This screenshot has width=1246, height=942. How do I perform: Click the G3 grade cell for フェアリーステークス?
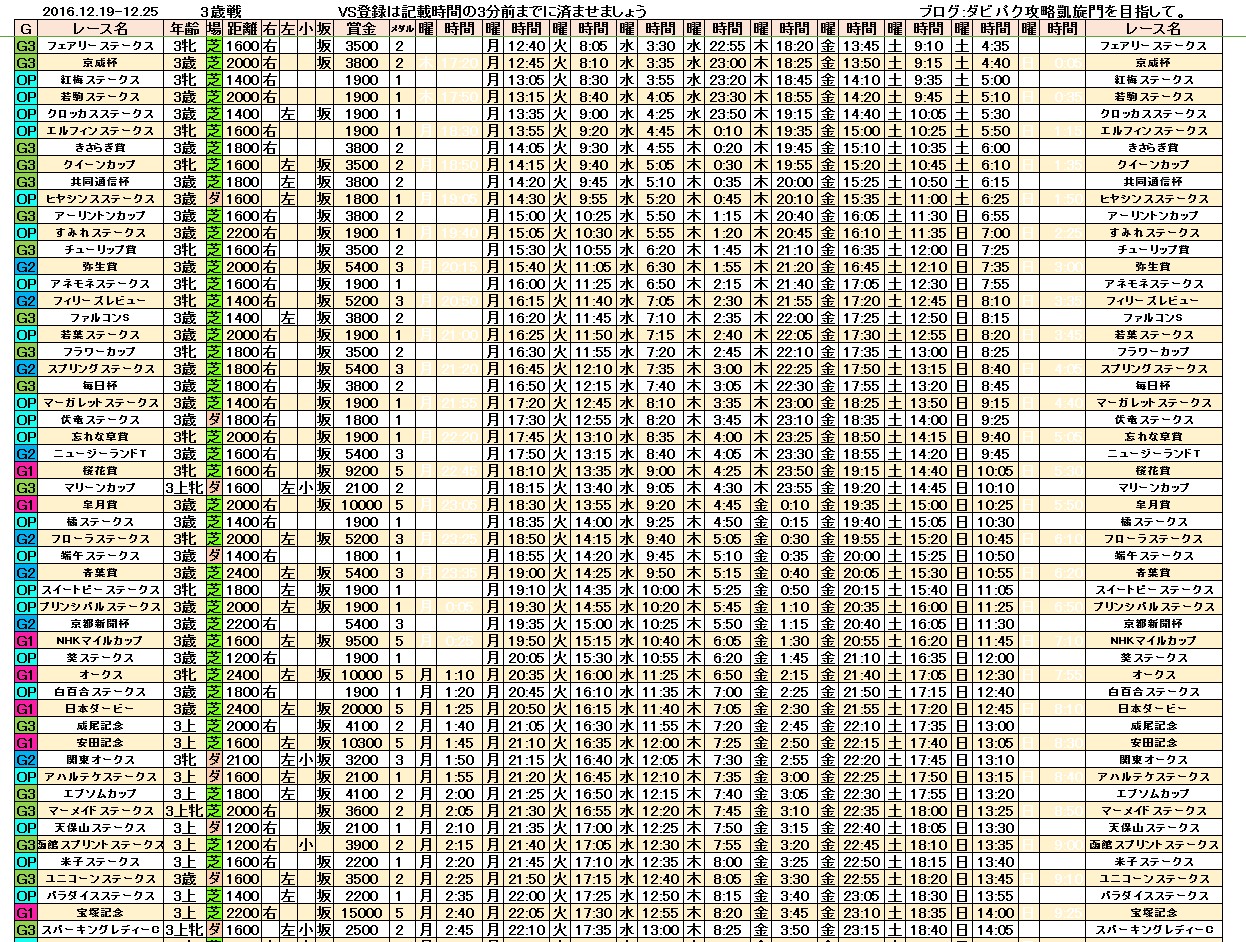tap(26, 46)
